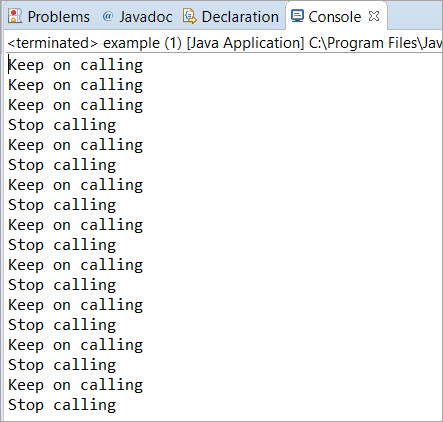Click the word calling in the first output line

(112, 65)
